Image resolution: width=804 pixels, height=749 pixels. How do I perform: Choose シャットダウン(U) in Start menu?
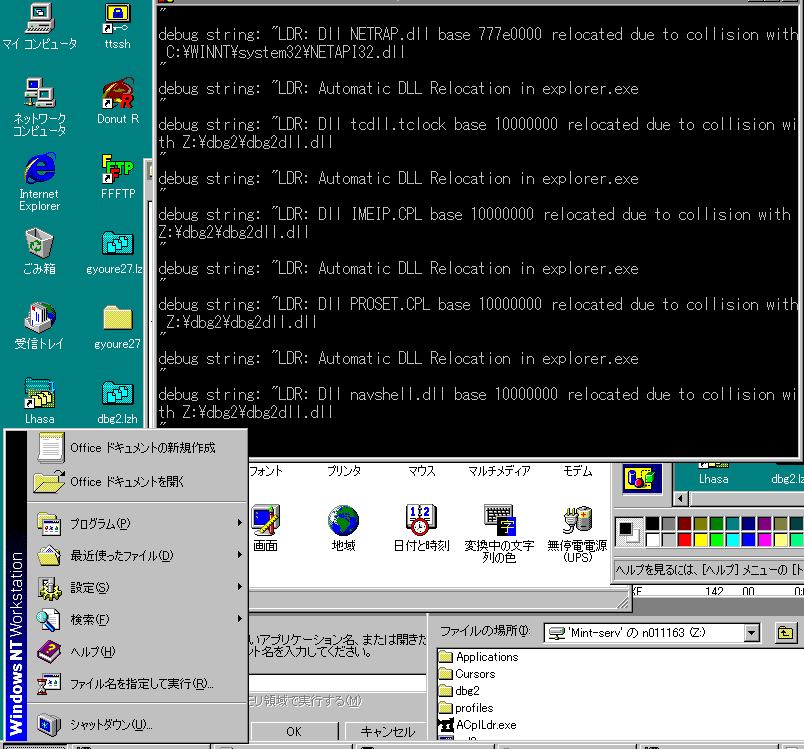tap(137, 724)
